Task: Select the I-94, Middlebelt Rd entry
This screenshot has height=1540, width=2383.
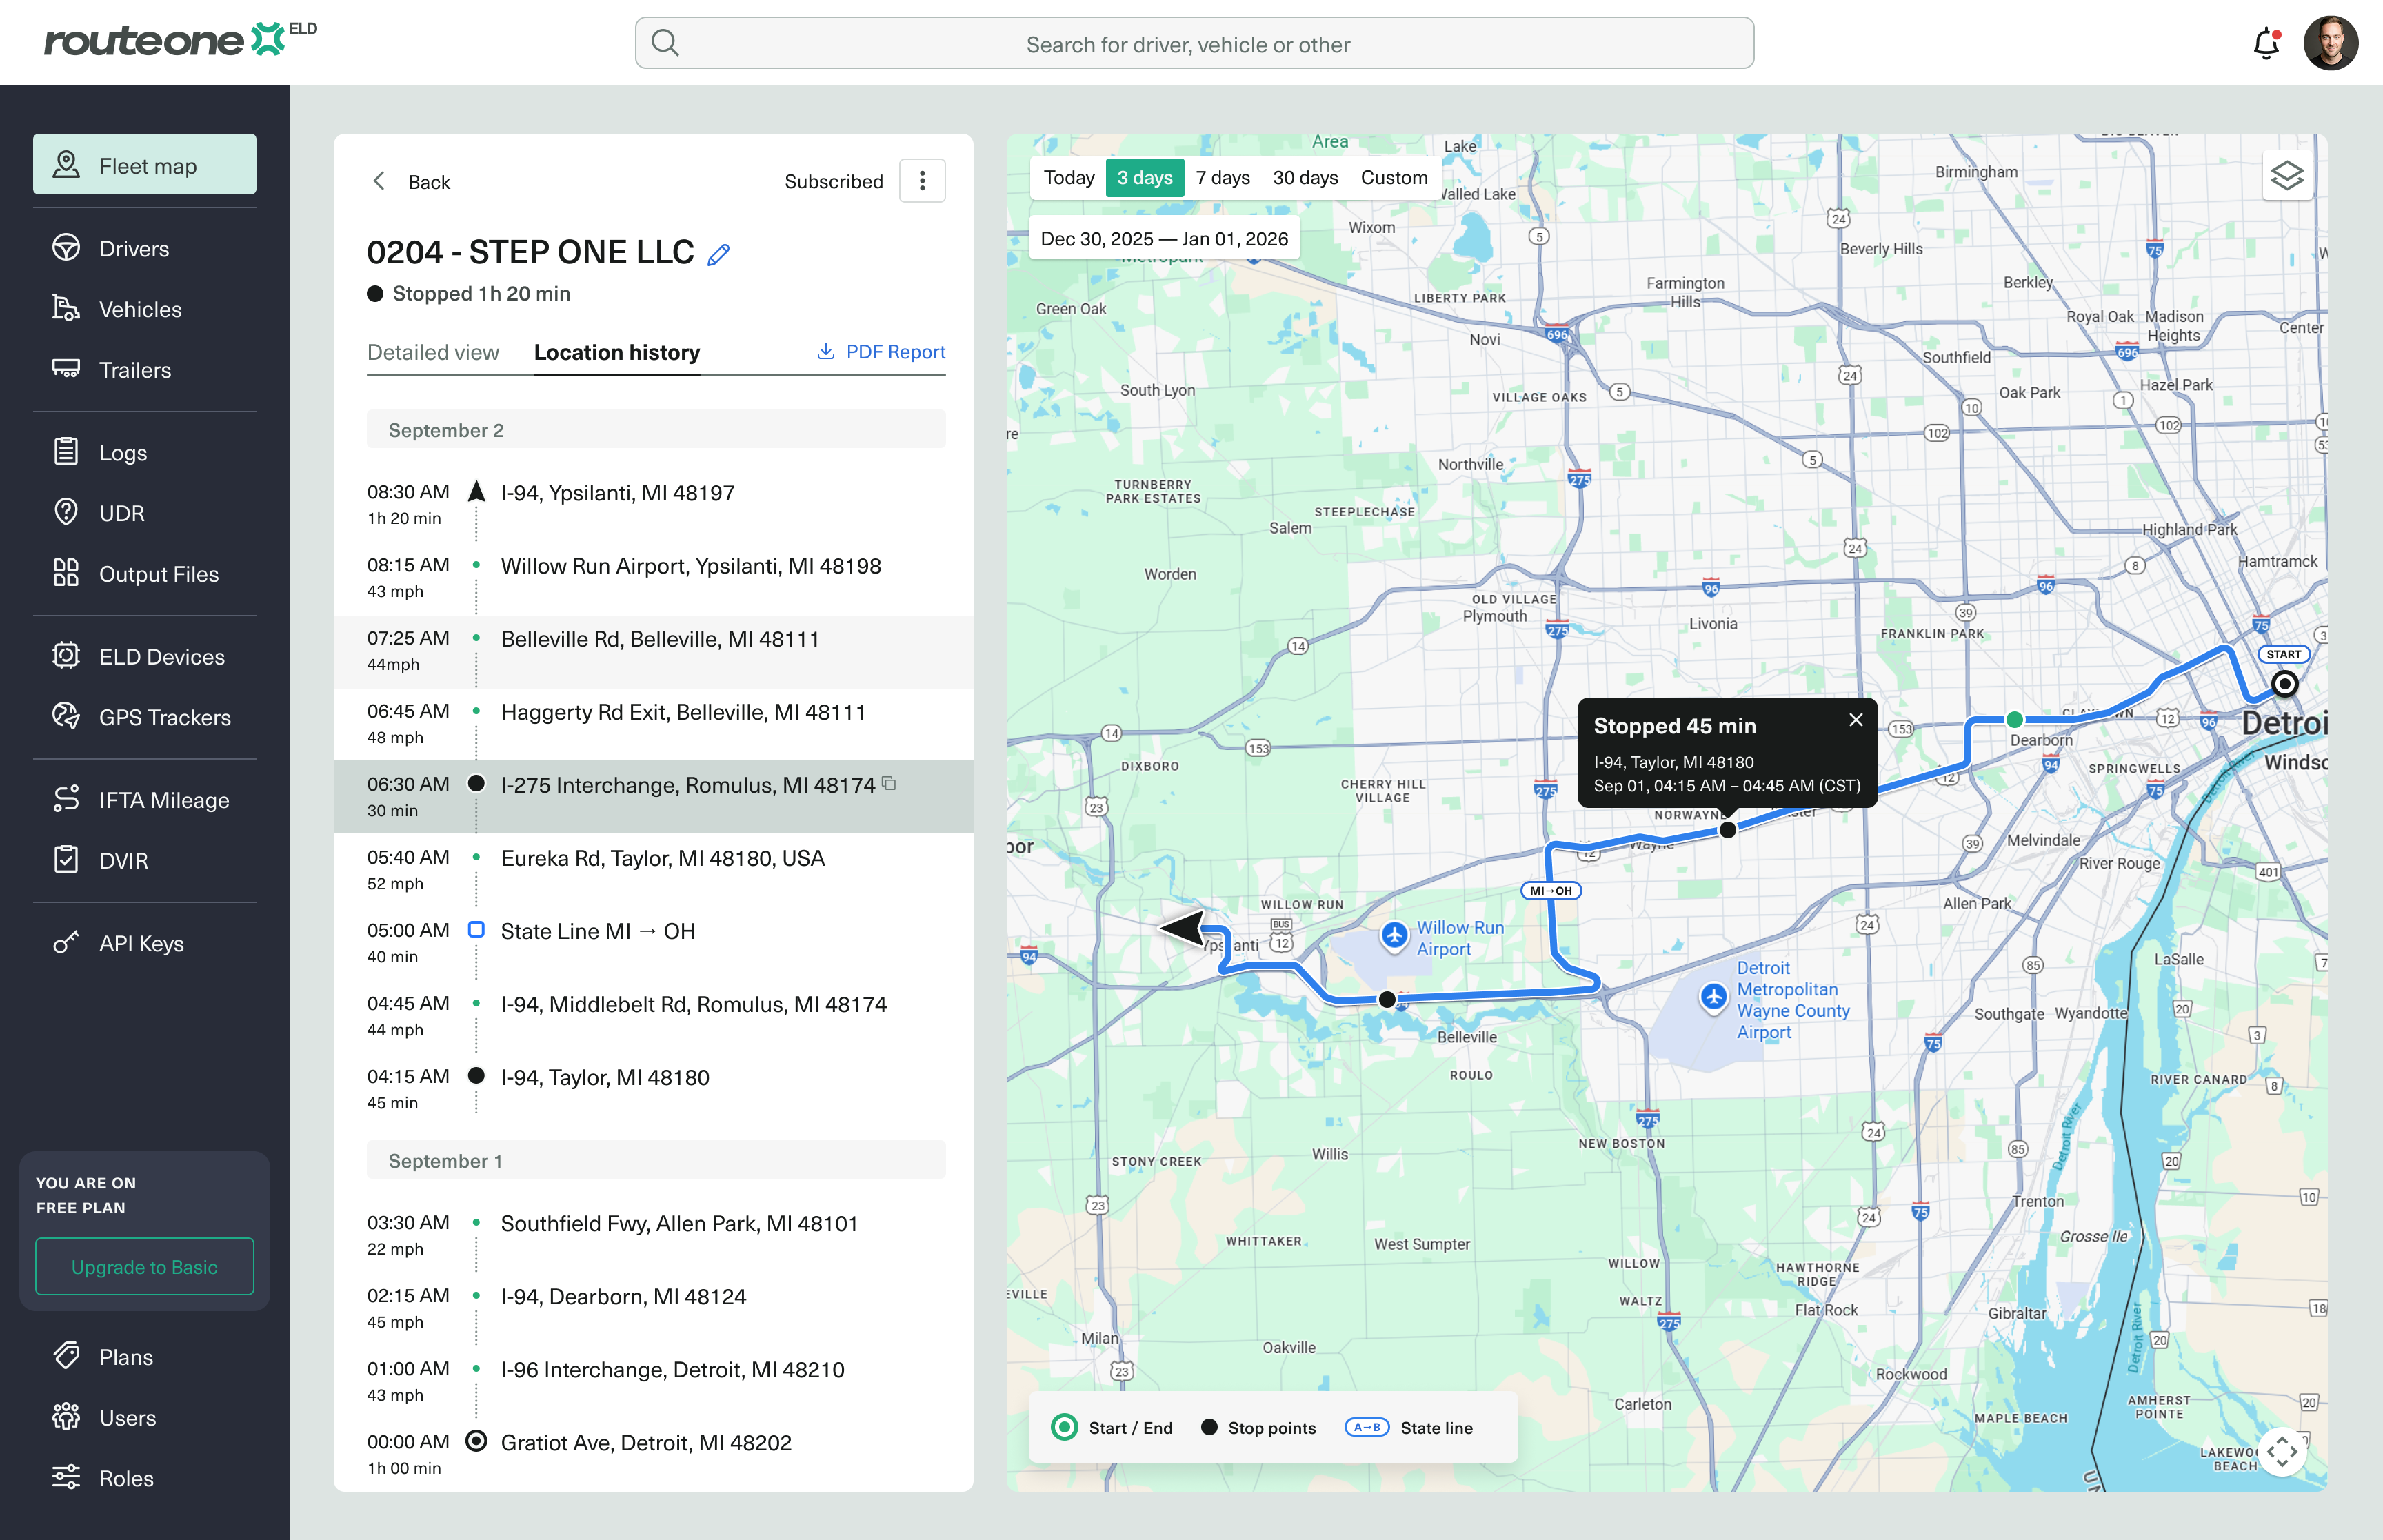Action: coord(653,1016)
